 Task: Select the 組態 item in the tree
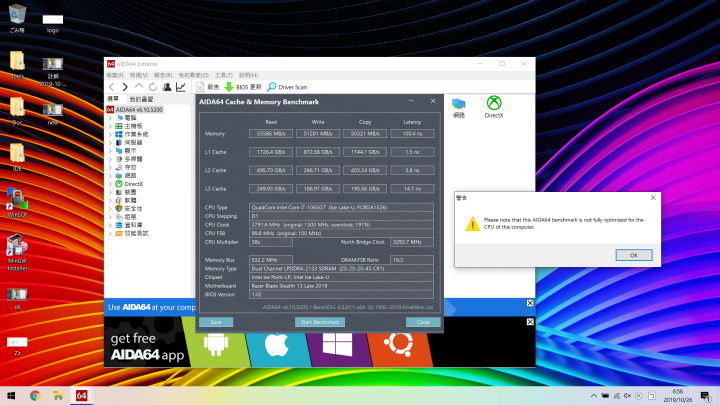point(126,217)
